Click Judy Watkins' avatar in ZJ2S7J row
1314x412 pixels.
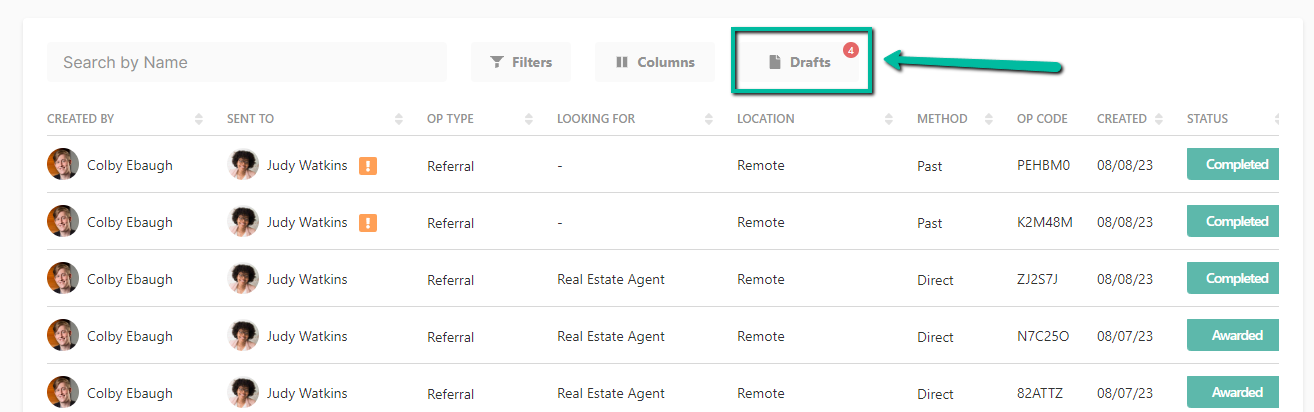[x=243, y=279]
